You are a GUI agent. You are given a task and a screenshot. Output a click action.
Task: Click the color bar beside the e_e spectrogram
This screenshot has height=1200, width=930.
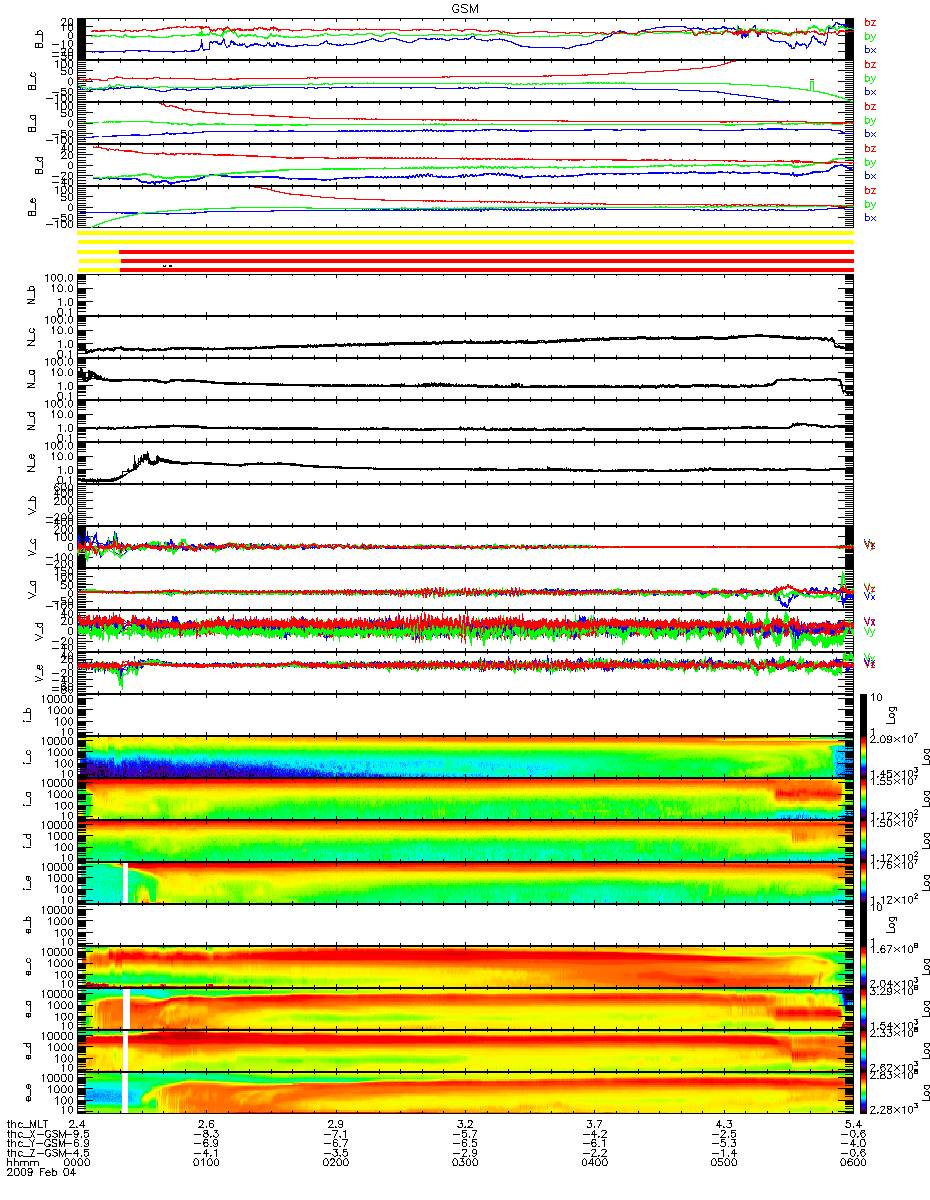(x=861, y=1093)
